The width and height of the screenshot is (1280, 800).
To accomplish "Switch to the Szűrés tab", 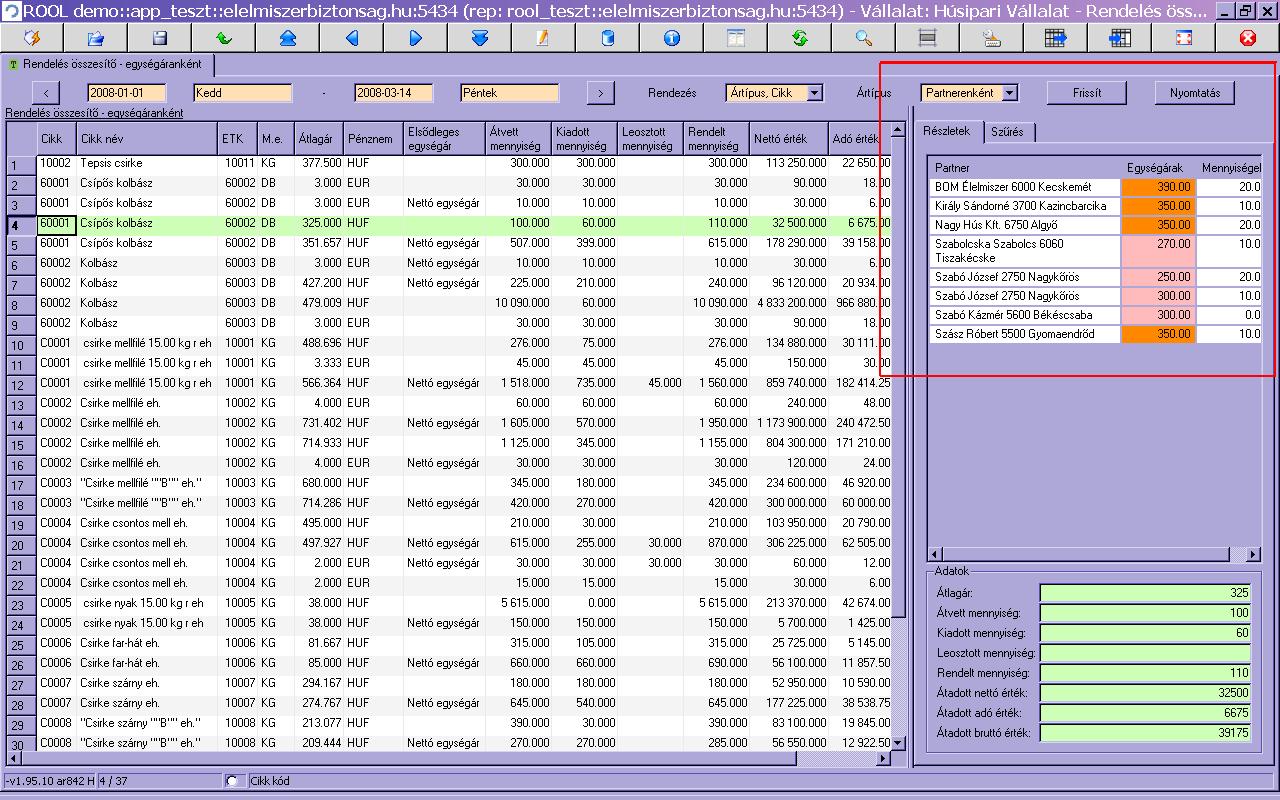I will coord(1006,132).
